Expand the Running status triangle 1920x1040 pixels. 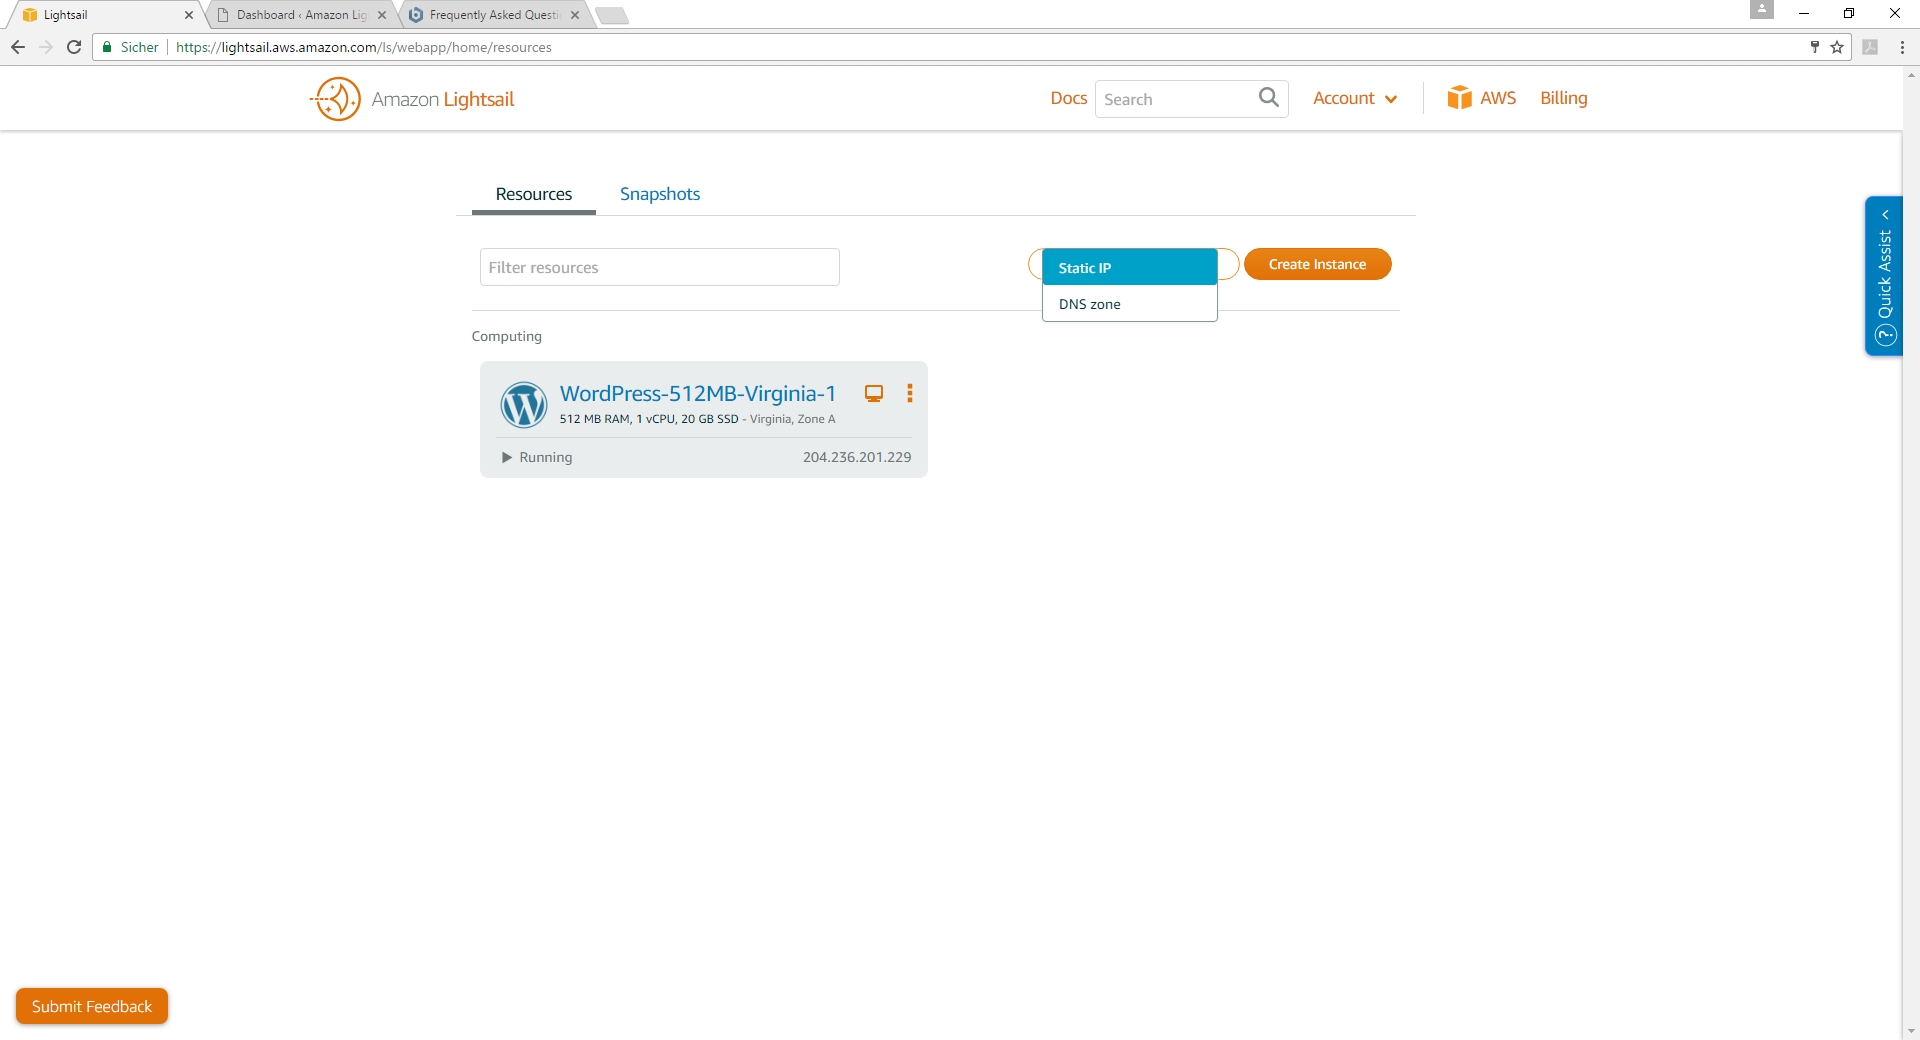click(507, 457)
